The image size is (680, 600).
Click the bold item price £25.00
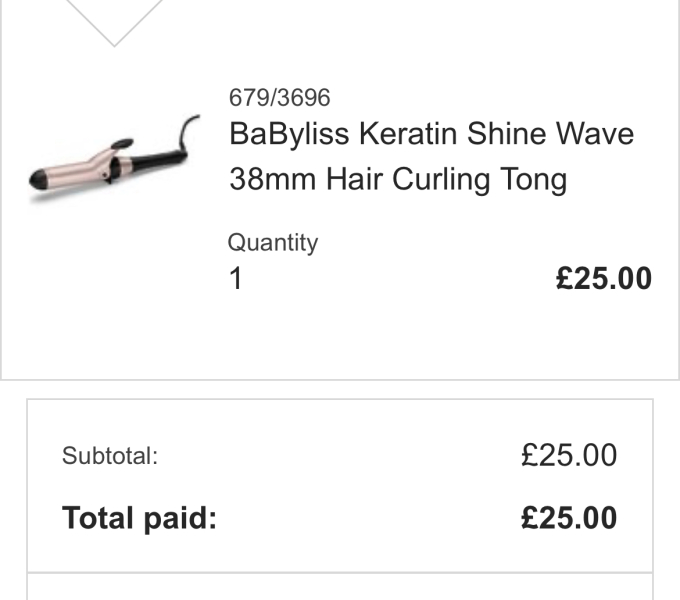(x=603, y=279)
